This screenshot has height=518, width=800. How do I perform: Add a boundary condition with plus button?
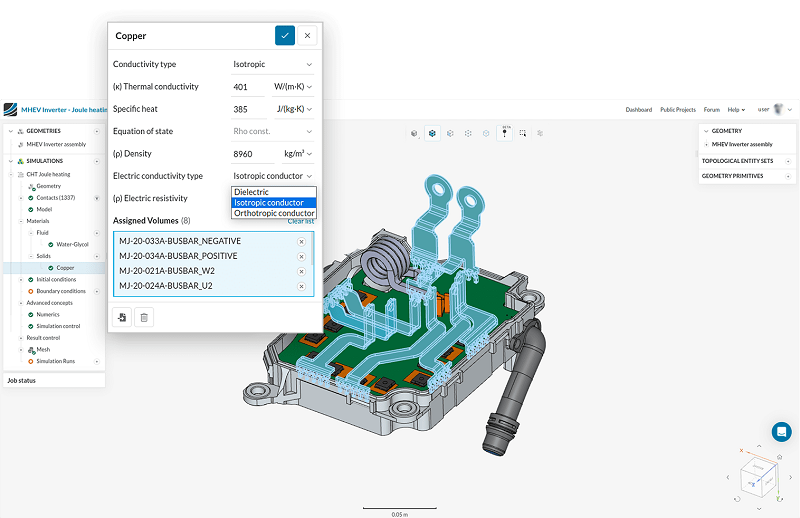[97, 291]
